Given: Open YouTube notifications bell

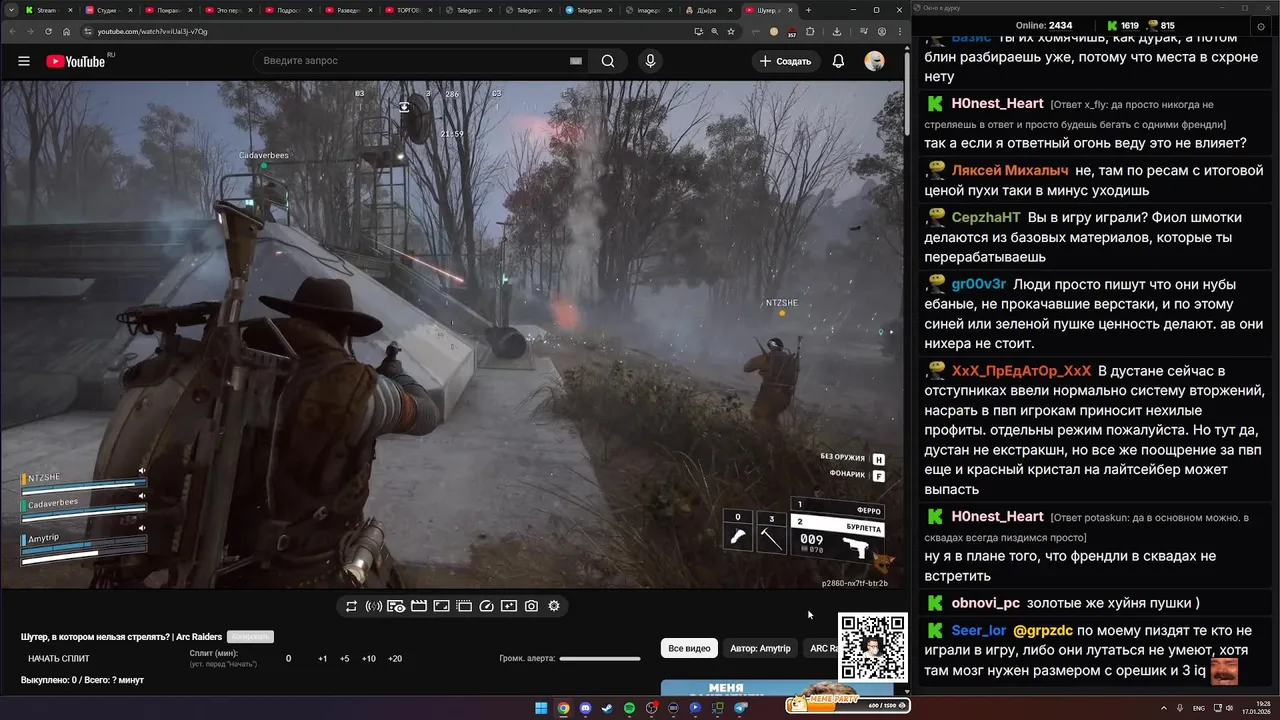Looking at the screenshot, I should (x=838, y=61).
